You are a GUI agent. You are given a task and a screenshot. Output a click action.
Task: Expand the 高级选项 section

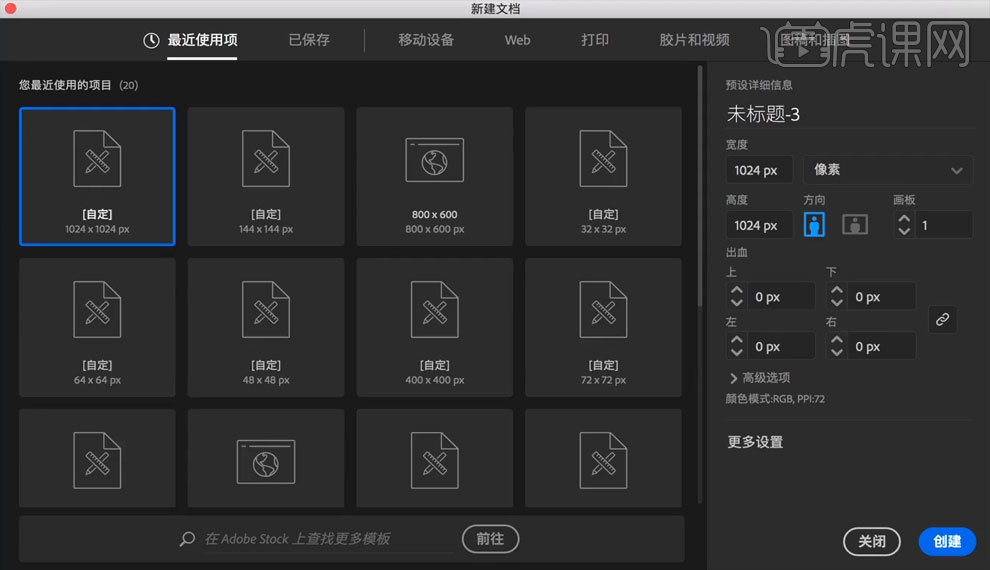760,377
